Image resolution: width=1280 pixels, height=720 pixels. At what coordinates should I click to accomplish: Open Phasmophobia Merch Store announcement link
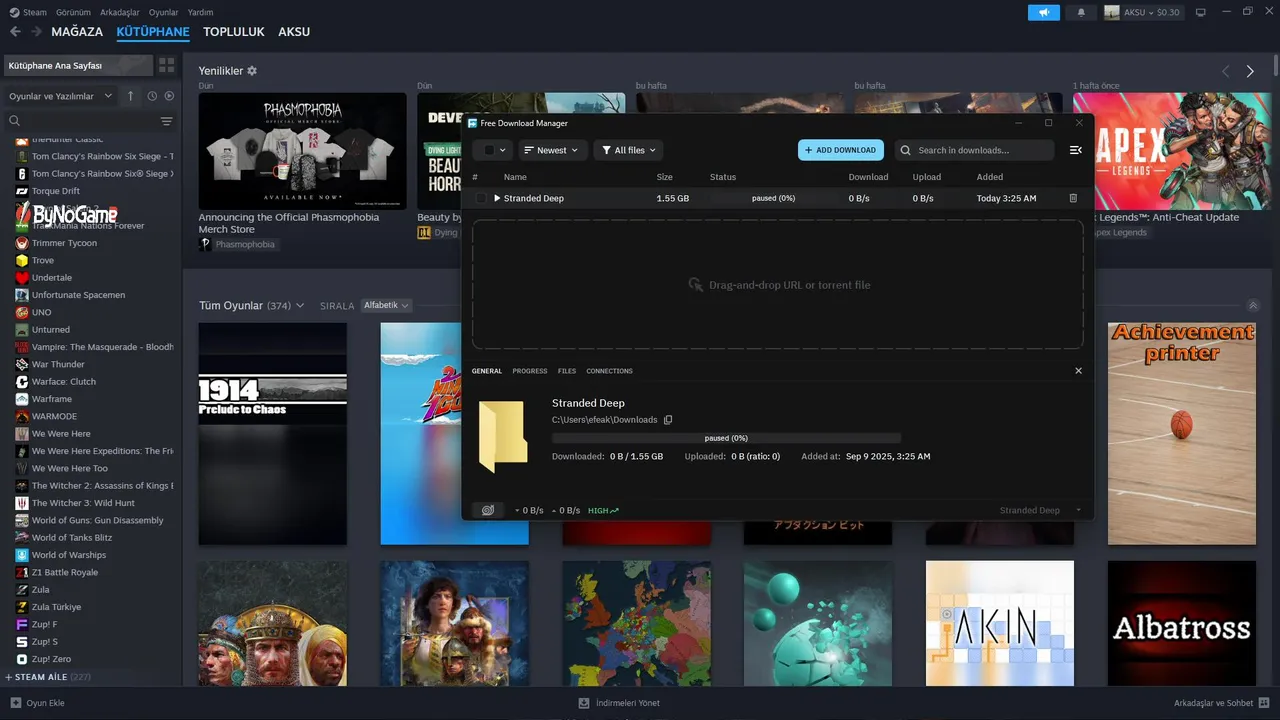(x=288, y=223)
